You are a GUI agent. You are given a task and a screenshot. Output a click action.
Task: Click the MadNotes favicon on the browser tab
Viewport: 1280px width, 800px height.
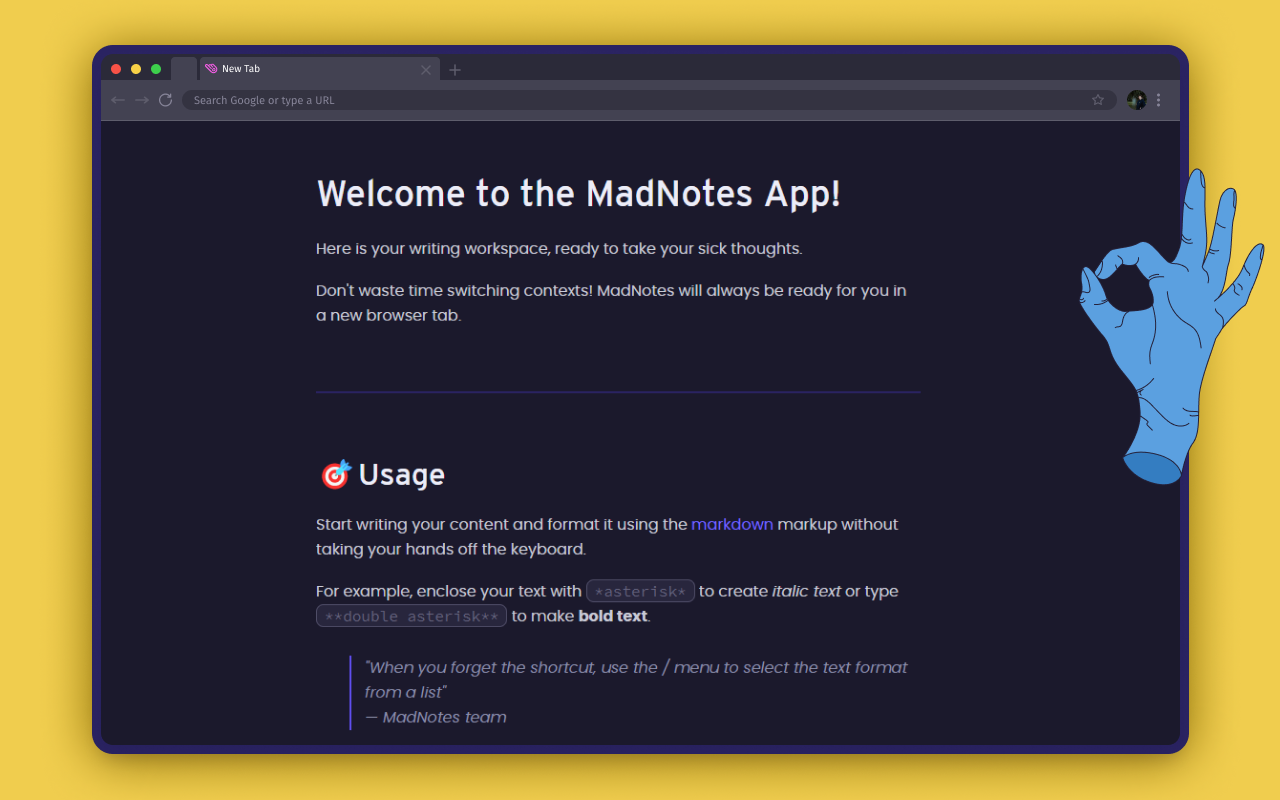coord(211,68)
